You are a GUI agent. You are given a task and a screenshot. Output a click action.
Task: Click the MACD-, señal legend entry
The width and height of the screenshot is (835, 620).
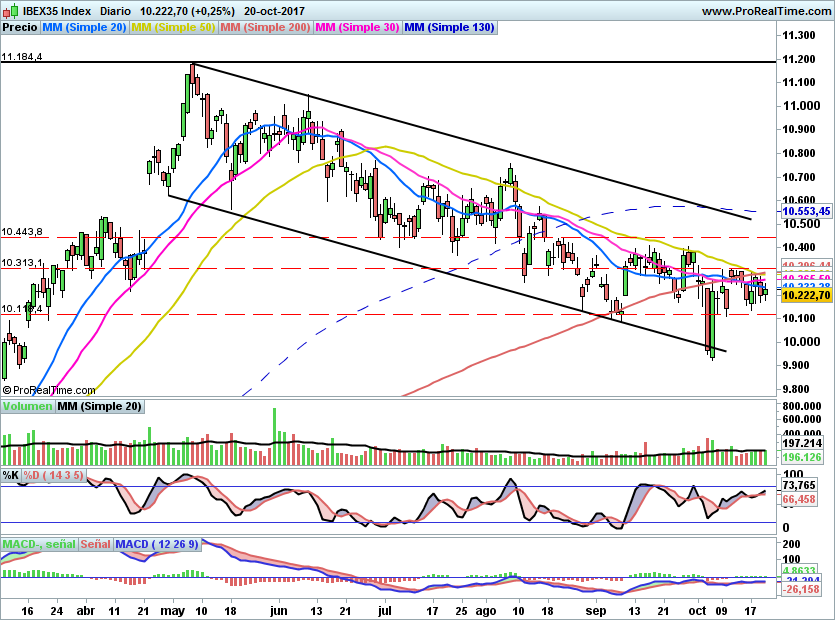tap(37, 544)
